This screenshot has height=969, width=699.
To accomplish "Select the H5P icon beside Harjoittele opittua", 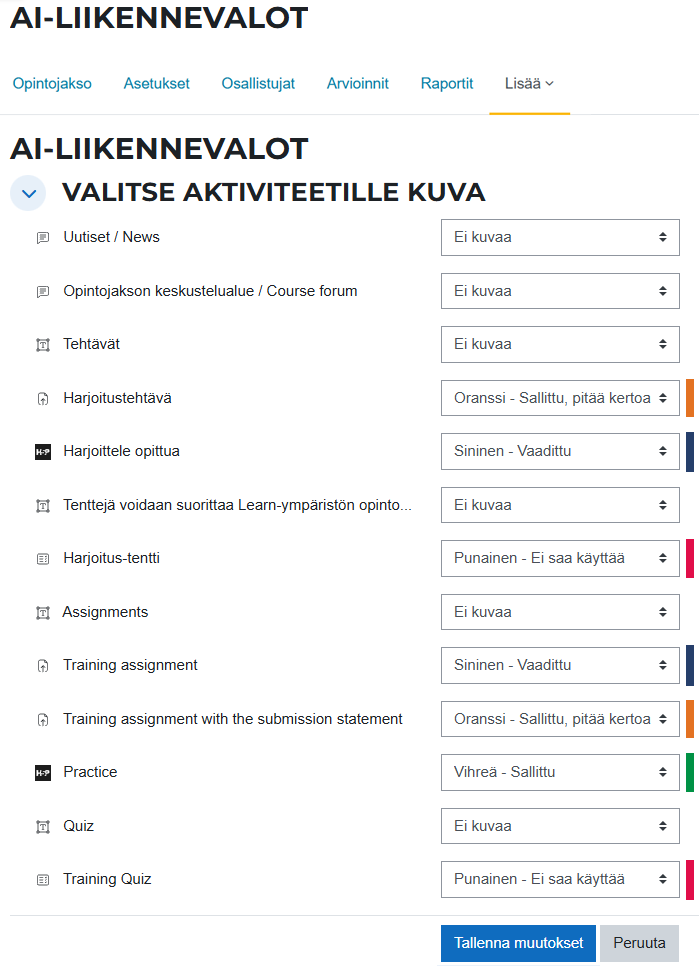I will coord(40,451).
